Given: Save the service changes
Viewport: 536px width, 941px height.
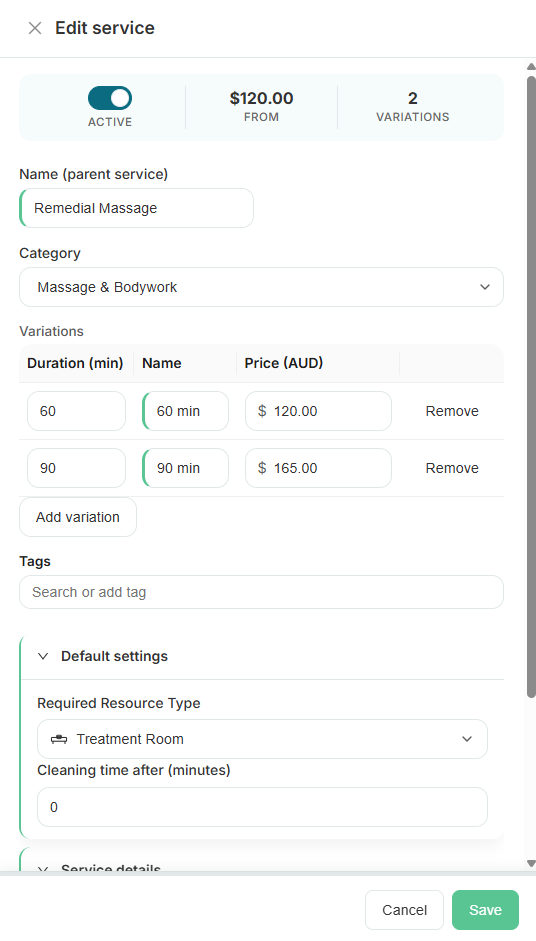Looking at the screenshot, I should (x=485, y=910).
